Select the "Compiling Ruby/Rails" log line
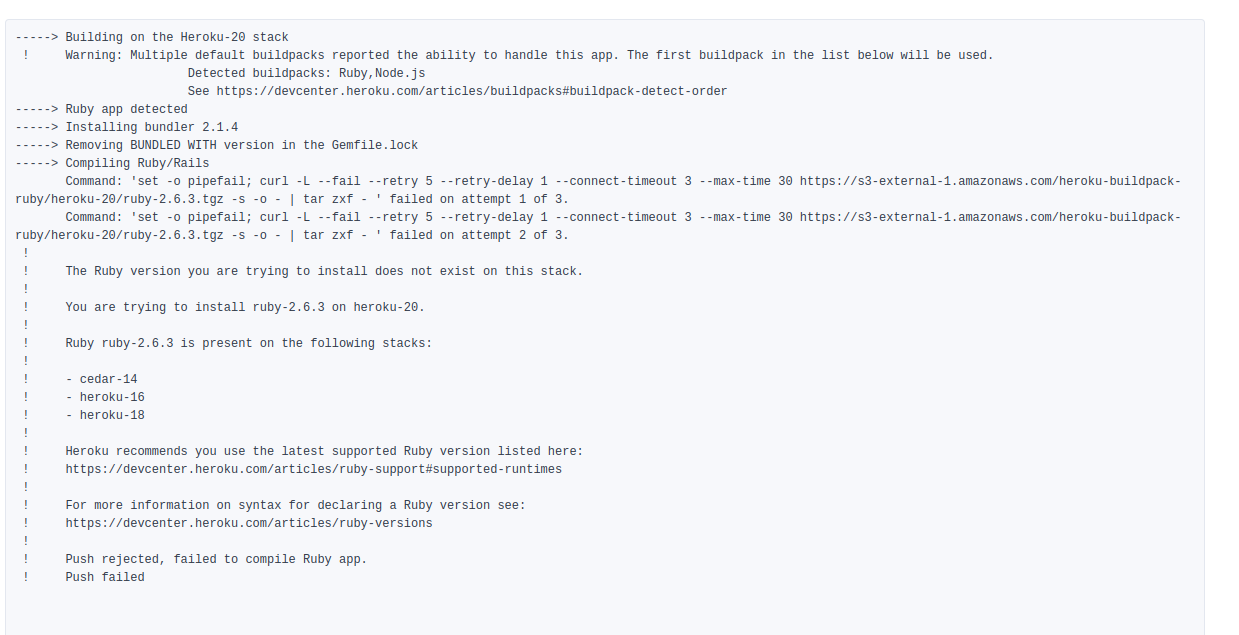Screen dimensions: 1239x635 pyautogui.click(x=137, y=163)
